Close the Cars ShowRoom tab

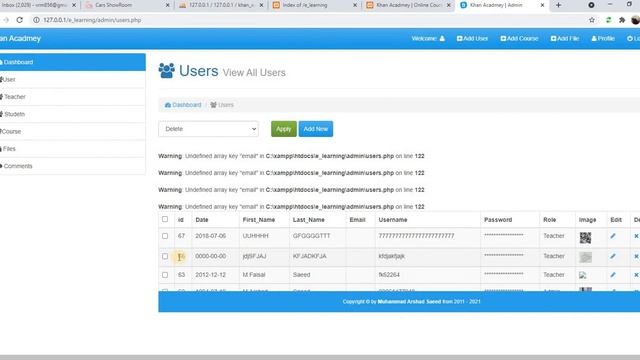167,5
